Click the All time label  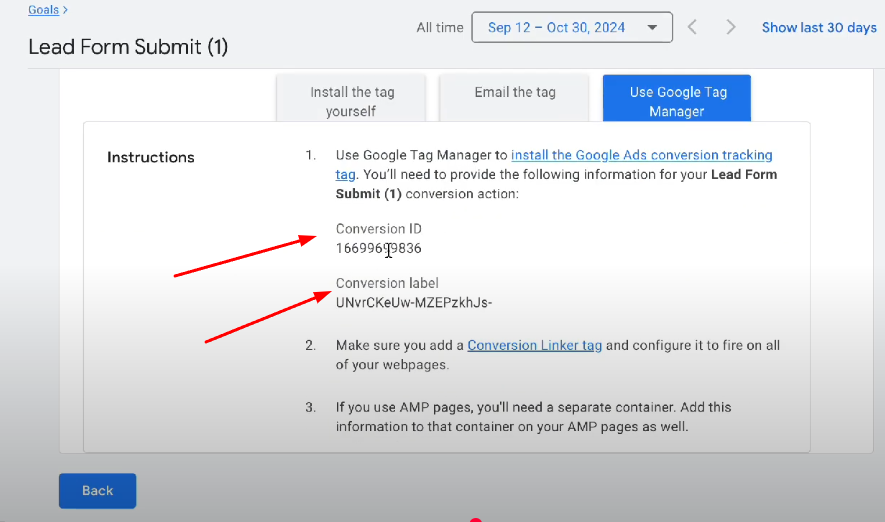pyautogui.click(x=440, y=28)
